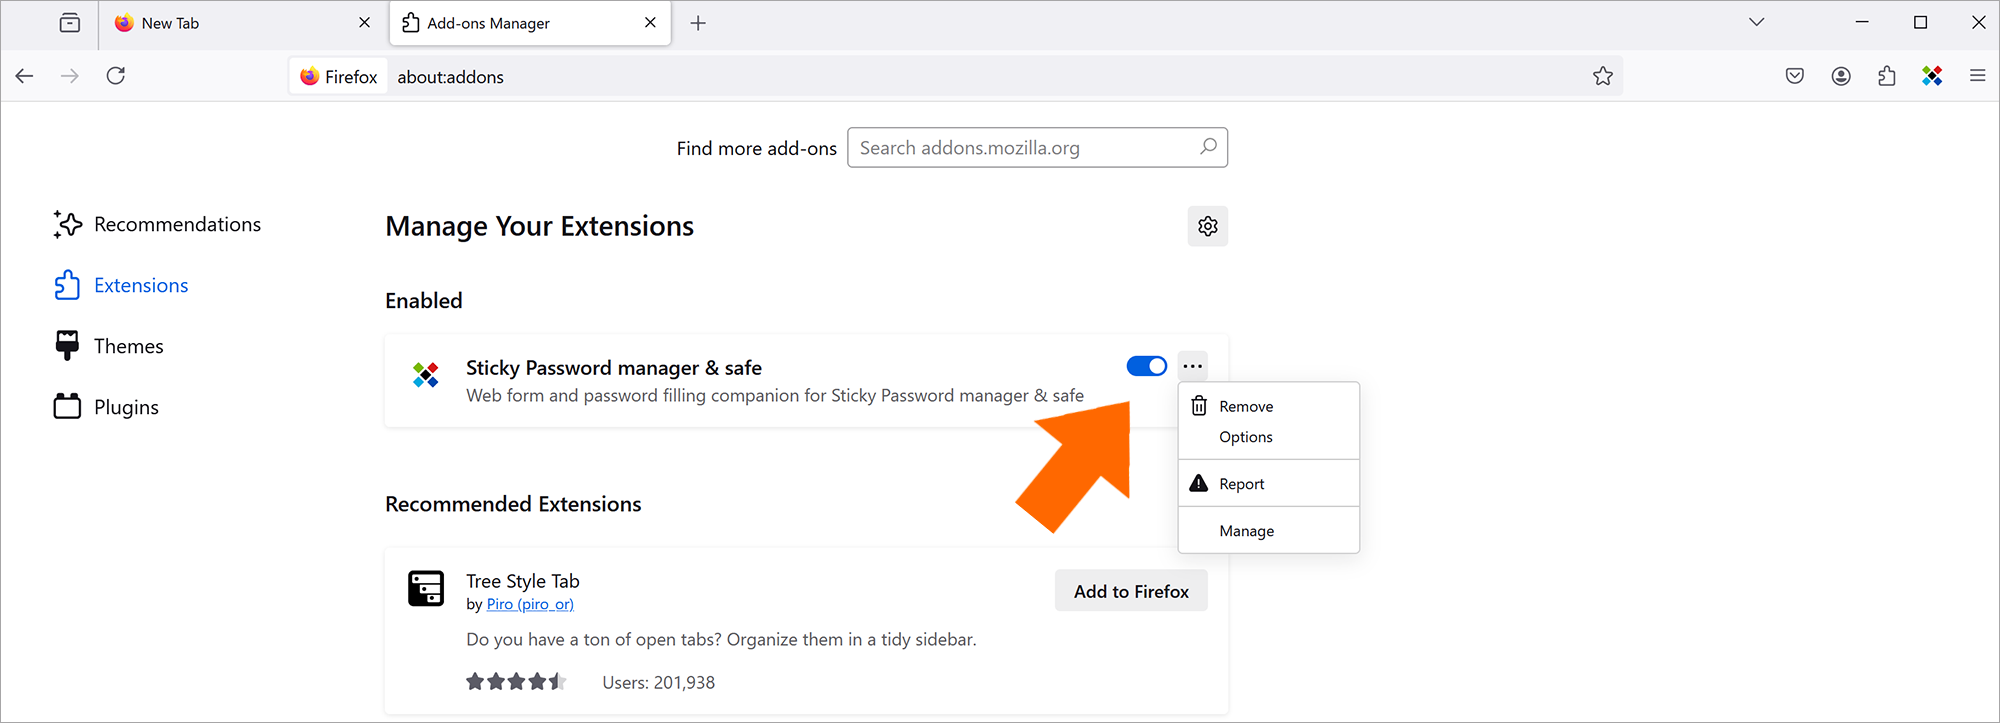Disable the Sticky Password extension toggle
The height and width of the screenshot is (723, 2000).
(x=1146, y=366)
